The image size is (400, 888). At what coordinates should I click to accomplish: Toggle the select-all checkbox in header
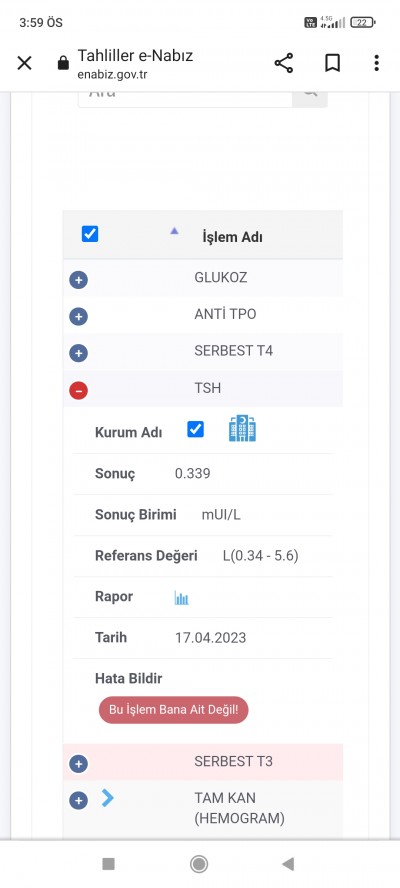(90, 234)
